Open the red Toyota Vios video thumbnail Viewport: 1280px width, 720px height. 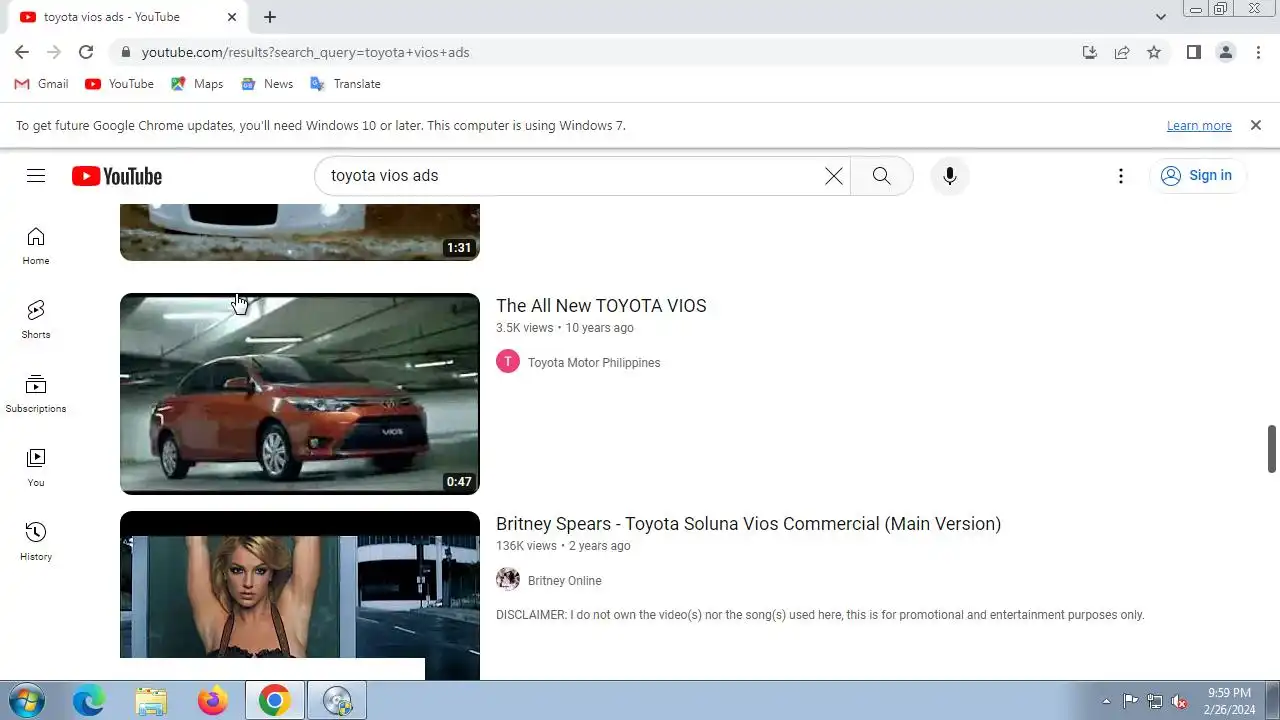[300, 394]
